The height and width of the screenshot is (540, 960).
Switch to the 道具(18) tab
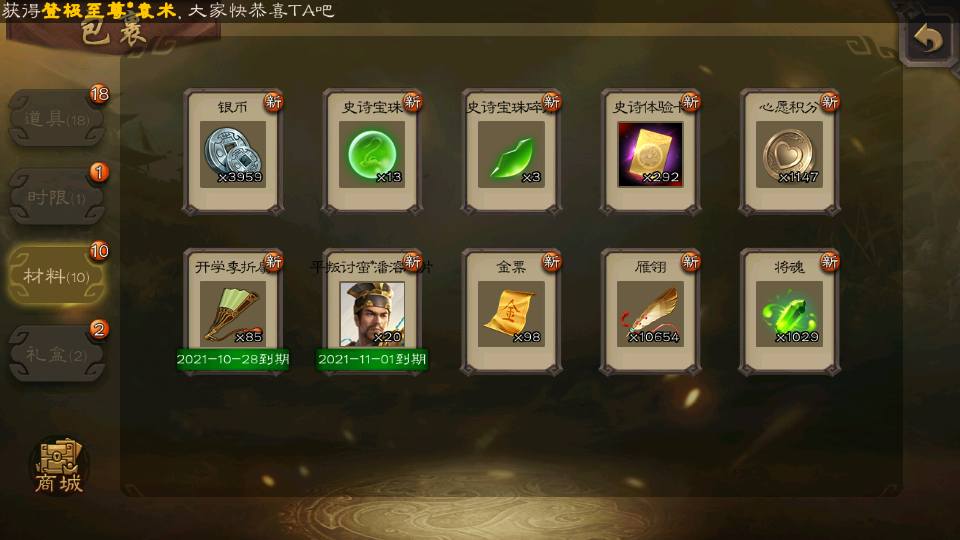coord(56,118)
